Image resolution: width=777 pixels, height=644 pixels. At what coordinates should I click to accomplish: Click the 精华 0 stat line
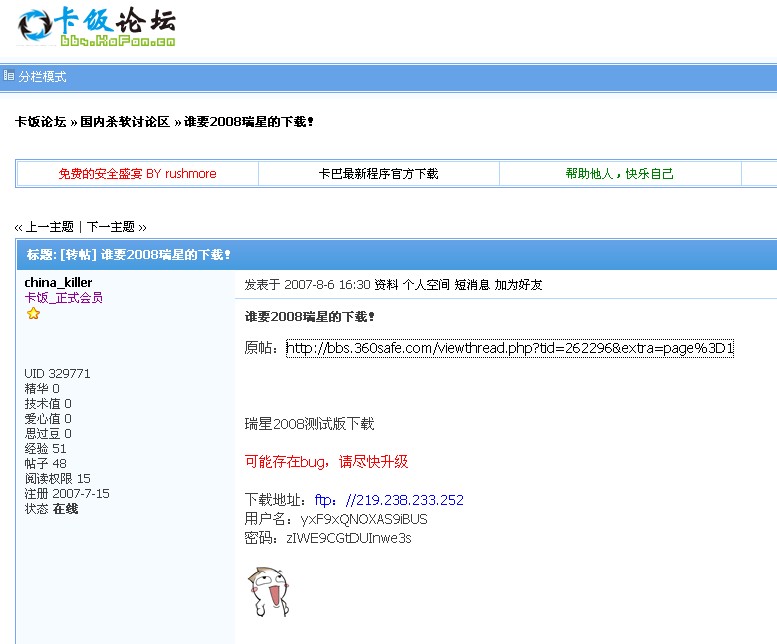(x=42, y=388)
